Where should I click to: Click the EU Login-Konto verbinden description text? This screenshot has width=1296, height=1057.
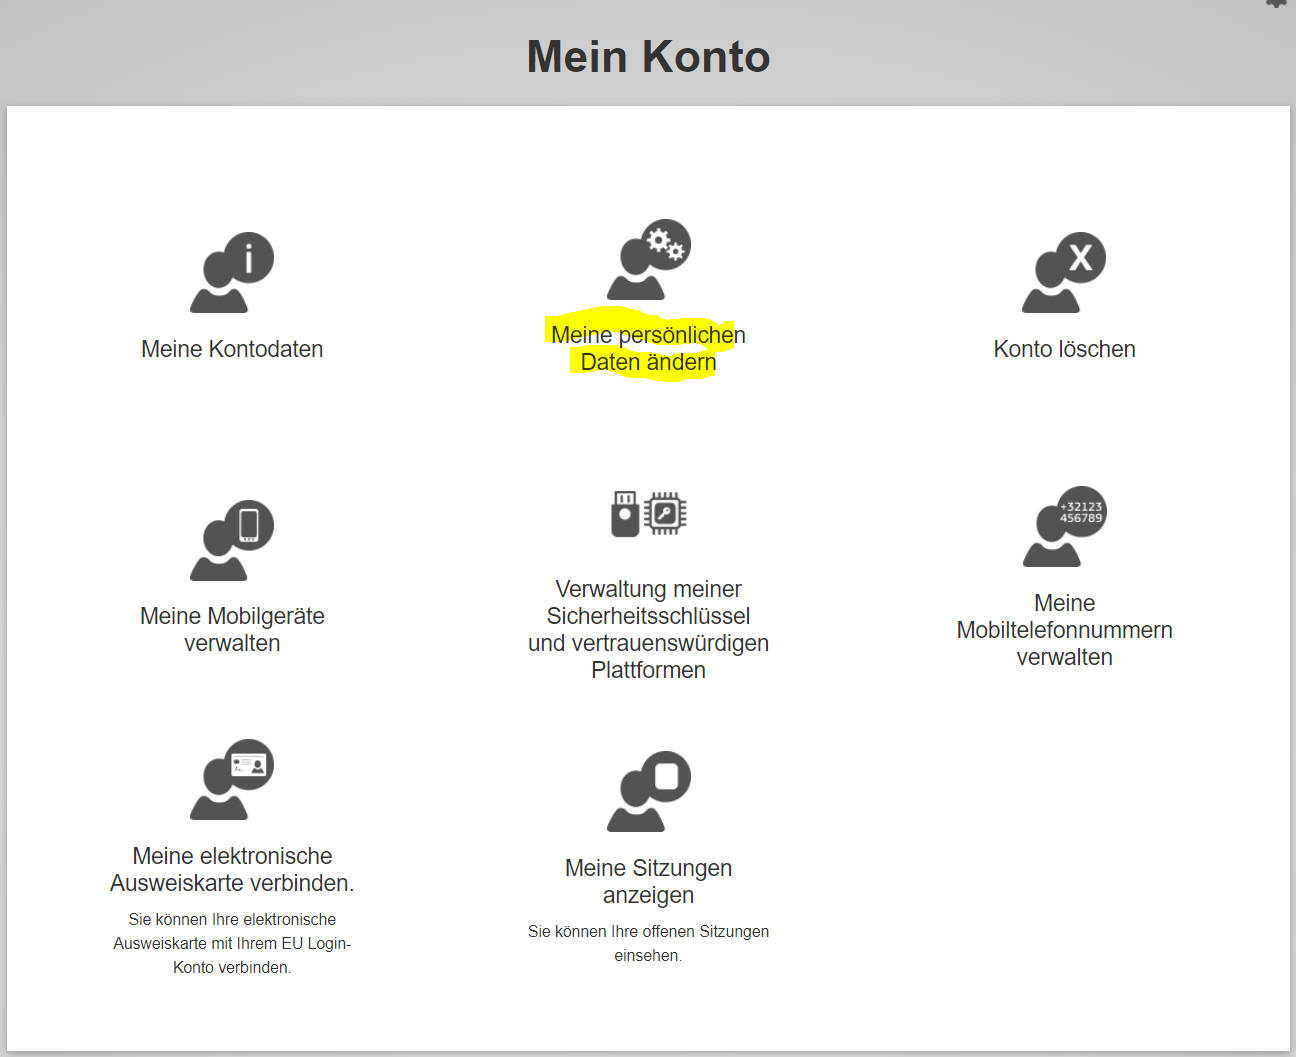point(232,943)
